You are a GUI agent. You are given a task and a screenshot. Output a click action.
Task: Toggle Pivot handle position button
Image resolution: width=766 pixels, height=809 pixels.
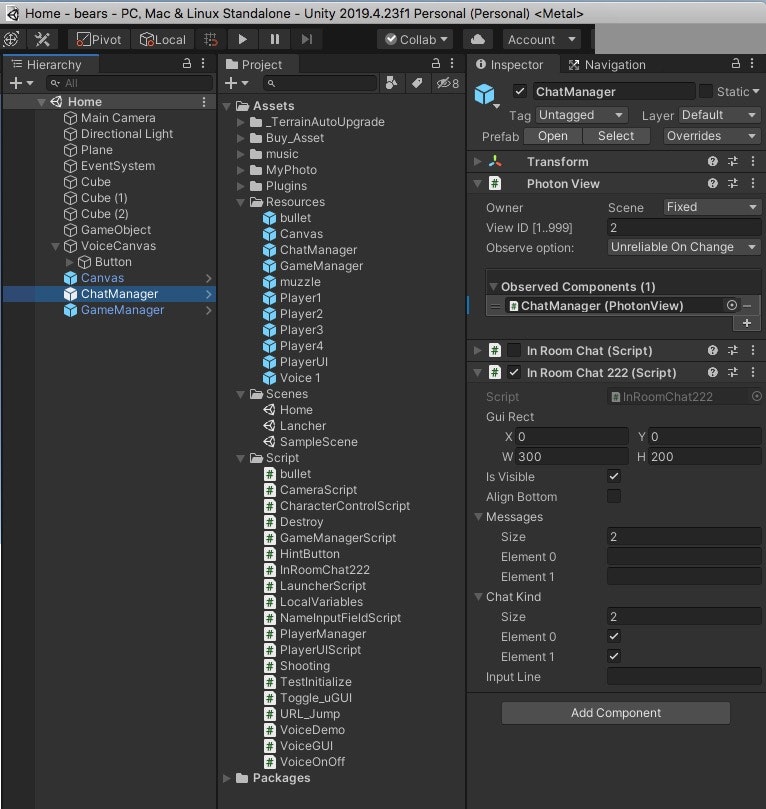(x=98, y=39)
